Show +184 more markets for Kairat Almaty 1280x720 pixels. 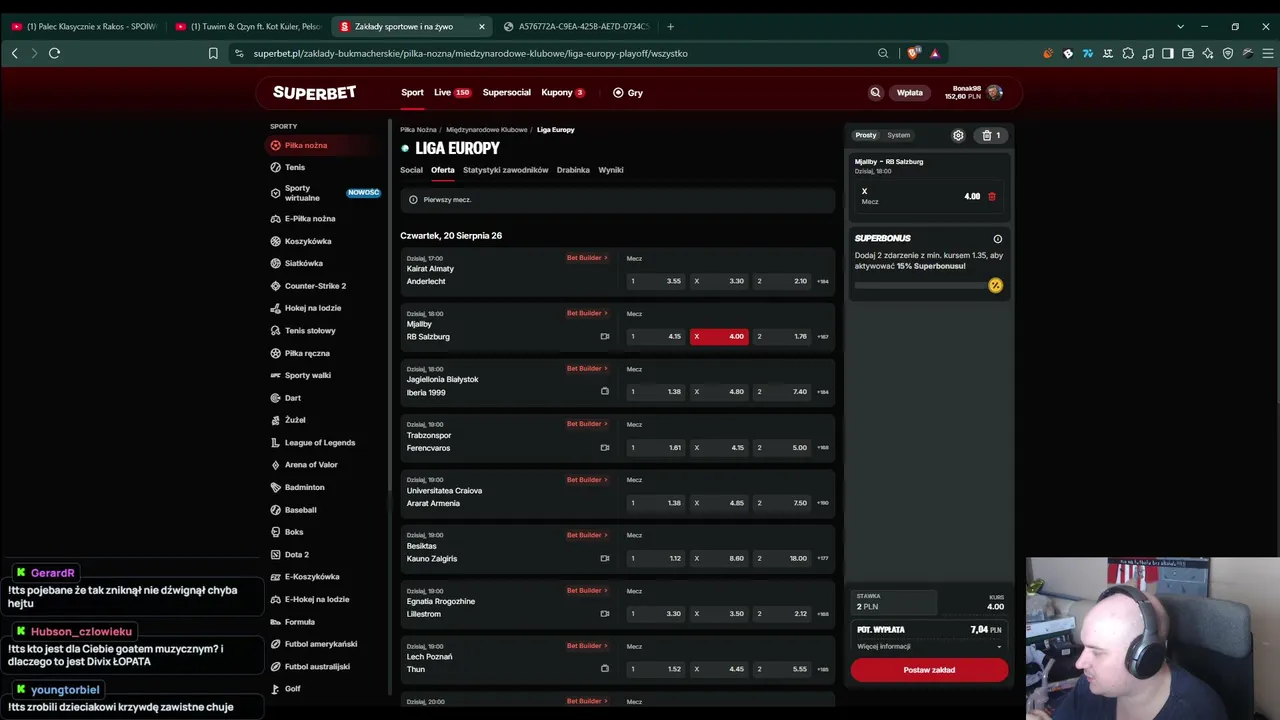[823, 282]
